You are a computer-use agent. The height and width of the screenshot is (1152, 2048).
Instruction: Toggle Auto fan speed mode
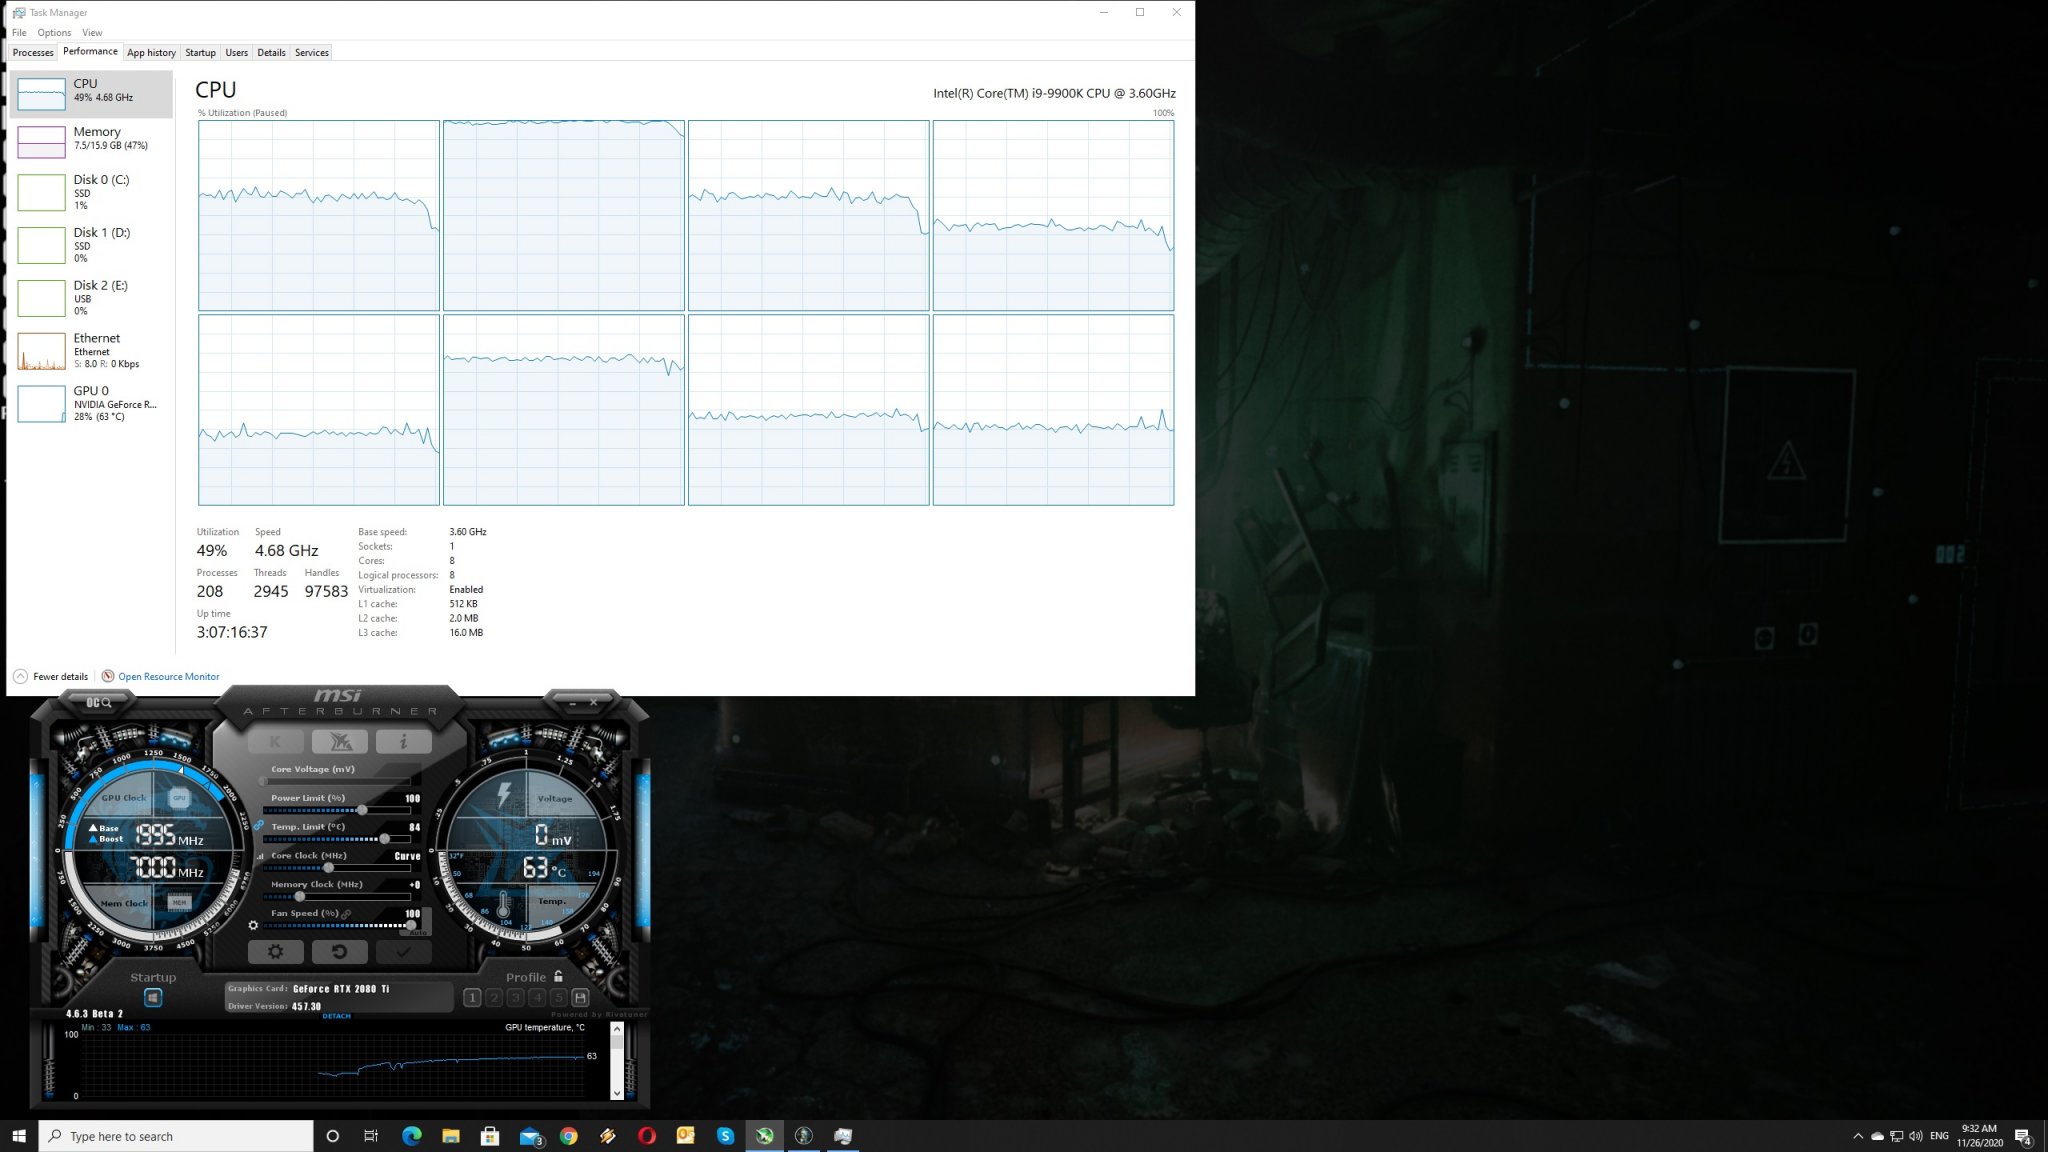point(420,931)
